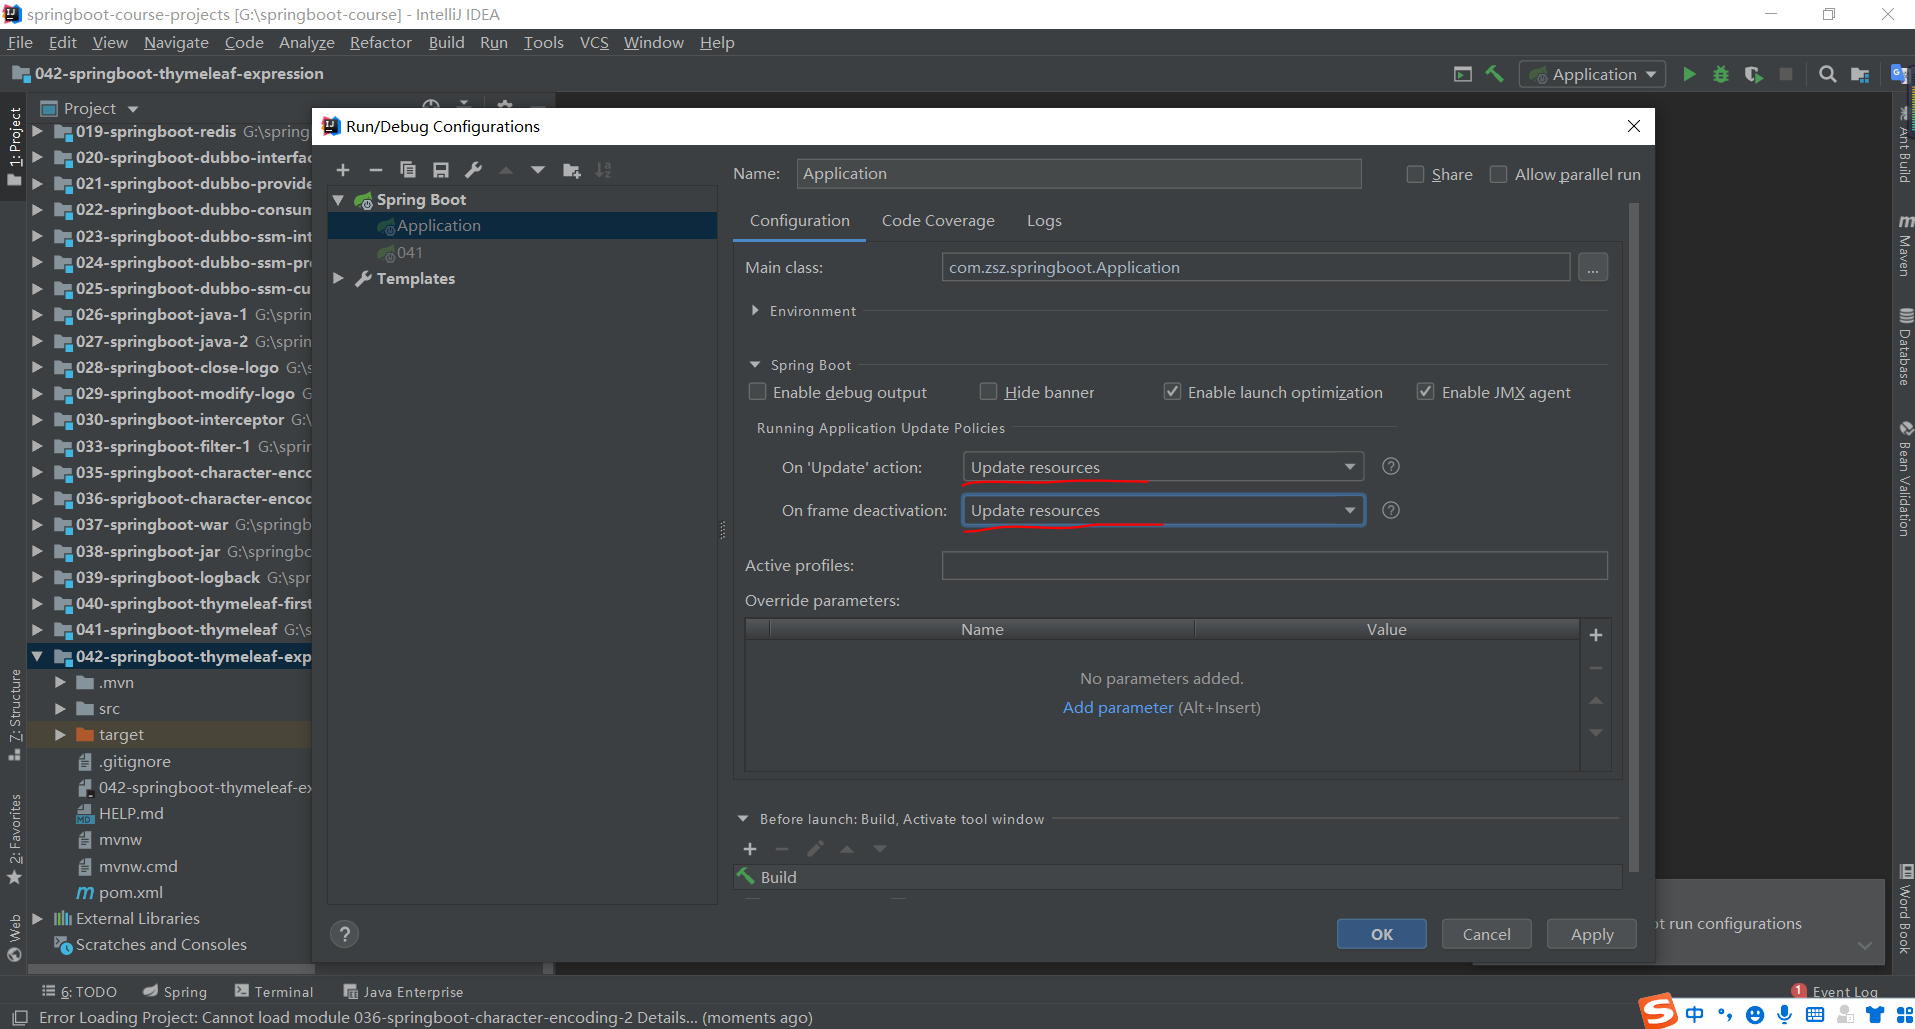Viewport: 1915px width, 1029px height.
Task: Expand the Environment section
Action: click(x=755, y=311)
